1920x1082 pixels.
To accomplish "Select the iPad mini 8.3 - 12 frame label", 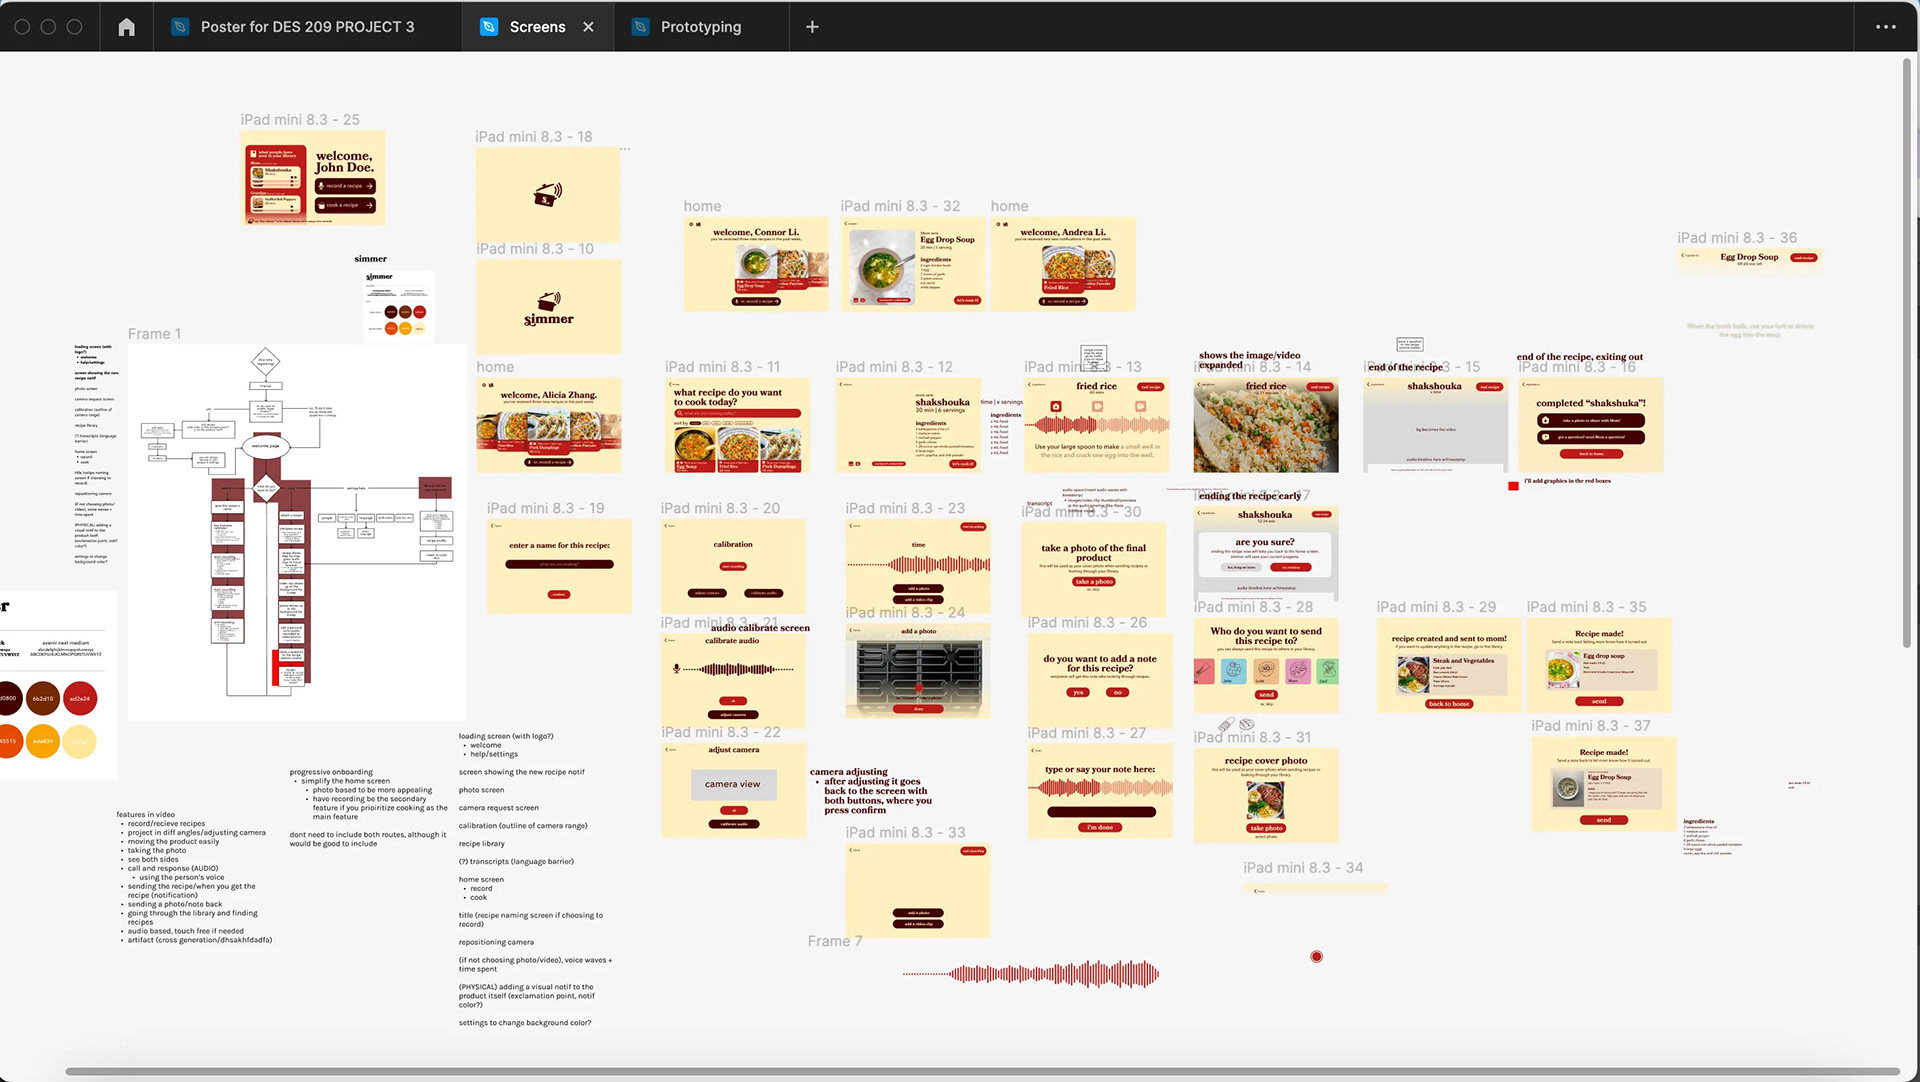I will point(894,367).
